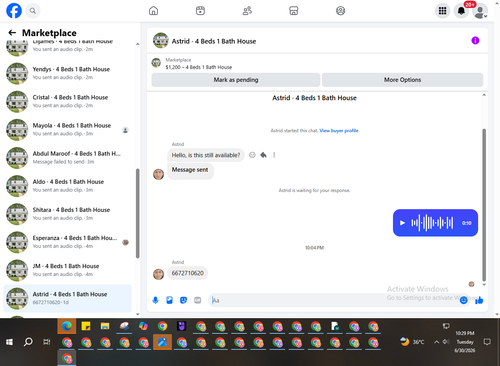Image resolution: width=500 pixels, height=366 pixels.
Task: Choose a GIF icon
Action: pyautogui.click(x=198, y=300)
